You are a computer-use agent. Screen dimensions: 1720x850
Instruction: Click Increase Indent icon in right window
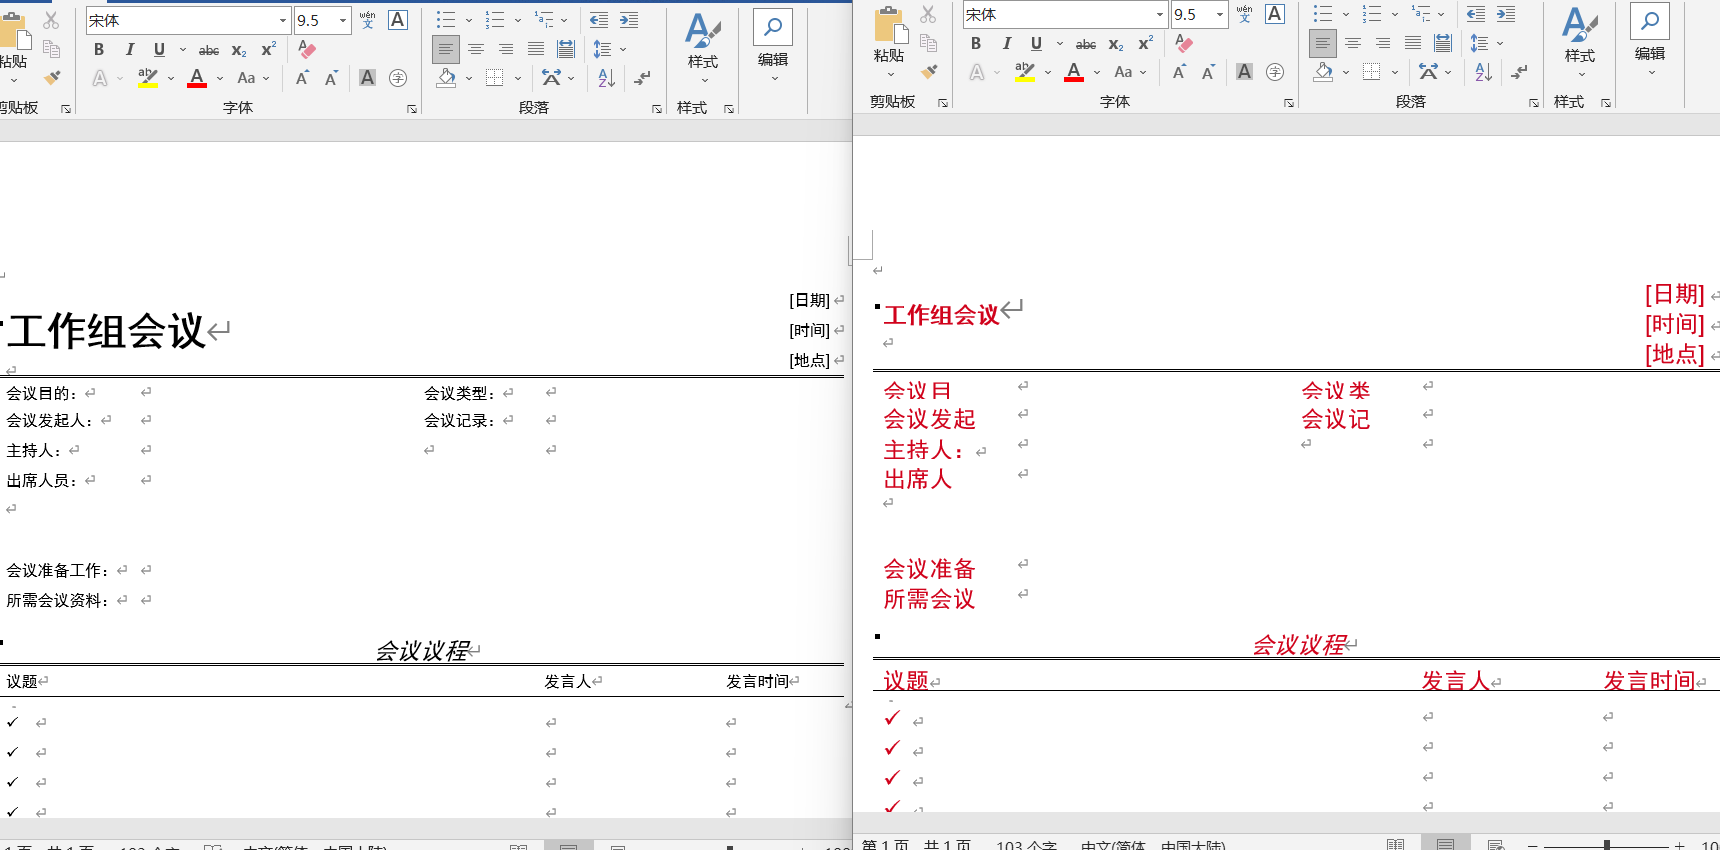[x=1506, y=14]
